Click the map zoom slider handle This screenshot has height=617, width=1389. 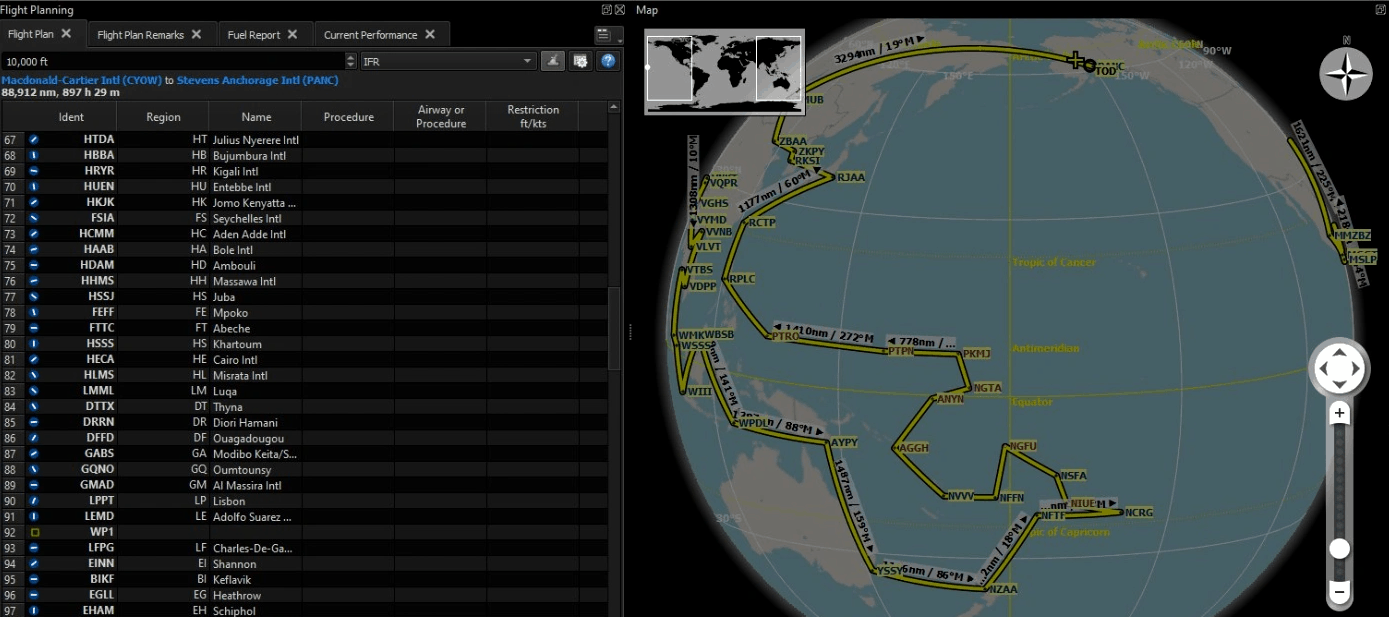(x=1339, y=548)
